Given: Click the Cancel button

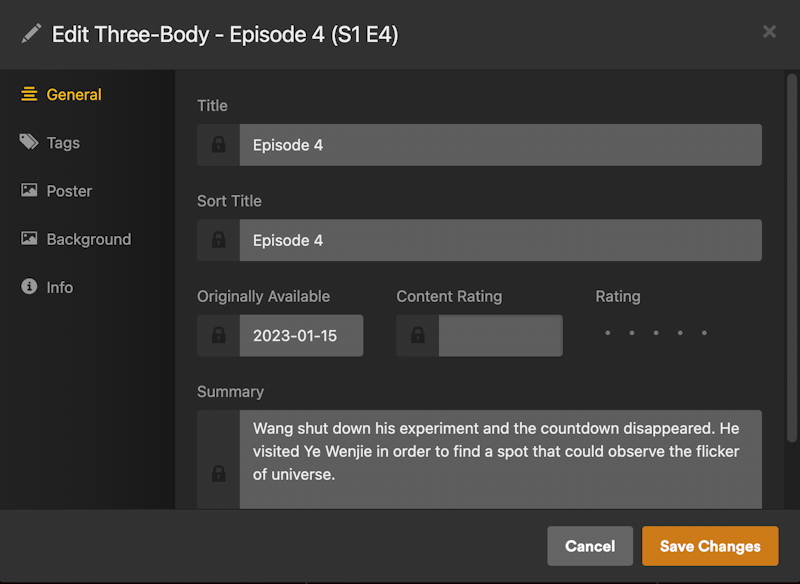Looking at the screenshot, I should (x=590, y=546).
